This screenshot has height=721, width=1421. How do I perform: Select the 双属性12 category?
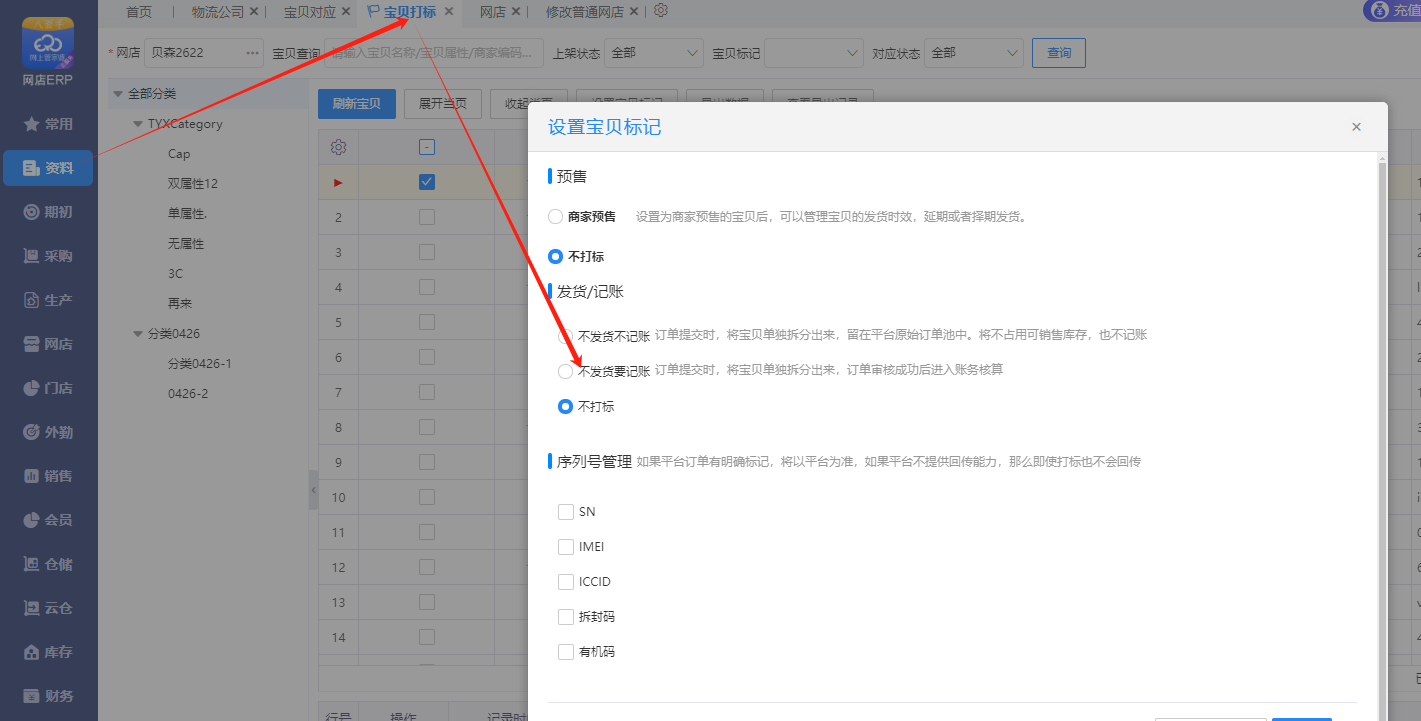(193, 184)
